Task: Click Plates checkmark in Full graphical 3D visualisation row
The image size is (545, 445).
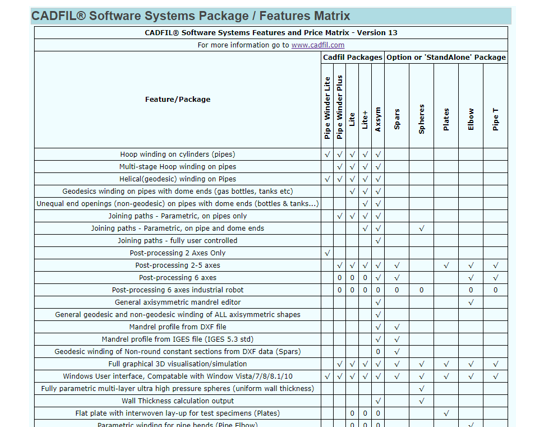Action: [x=446, y=364]
